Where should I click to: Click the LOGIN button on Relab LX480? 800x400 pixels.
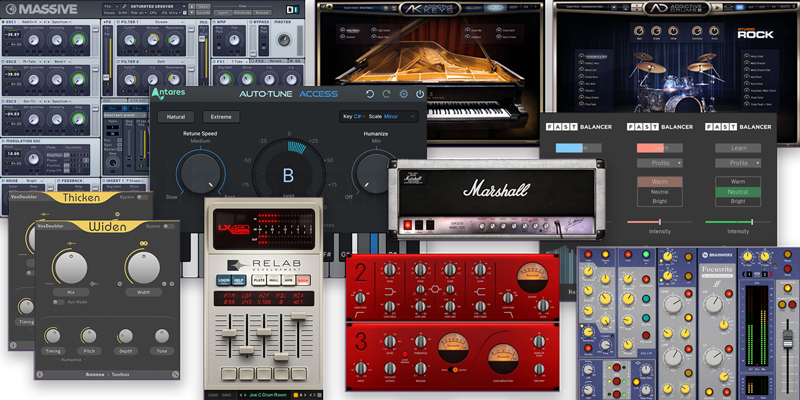223,280
